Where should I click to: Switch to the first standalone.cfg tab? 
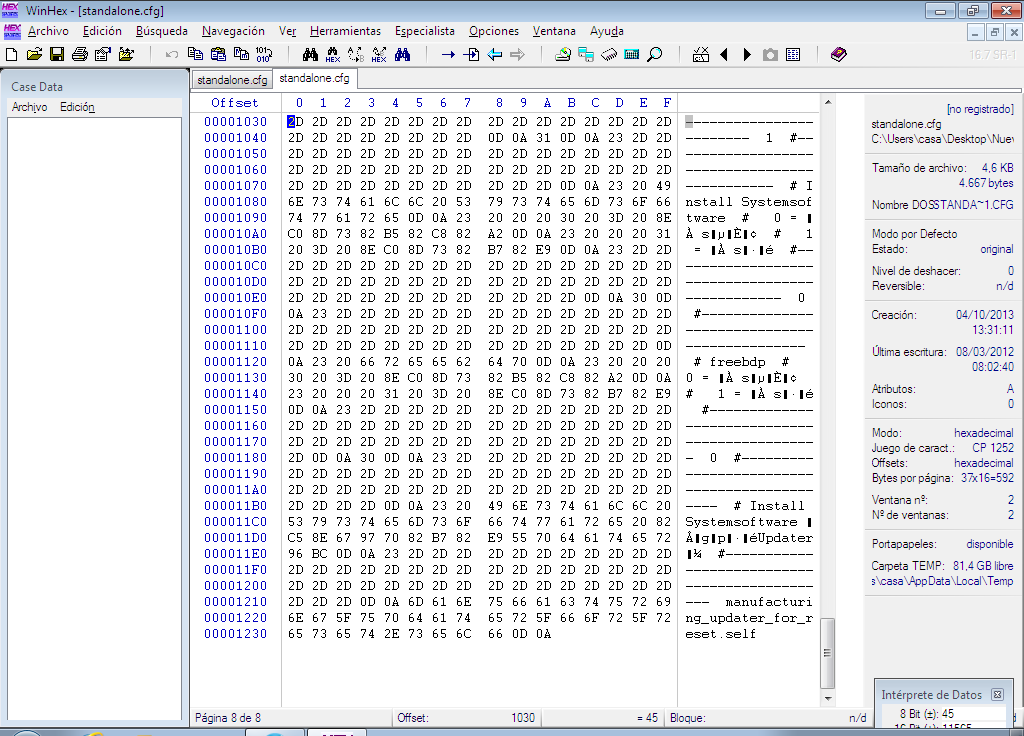point(231,79)
